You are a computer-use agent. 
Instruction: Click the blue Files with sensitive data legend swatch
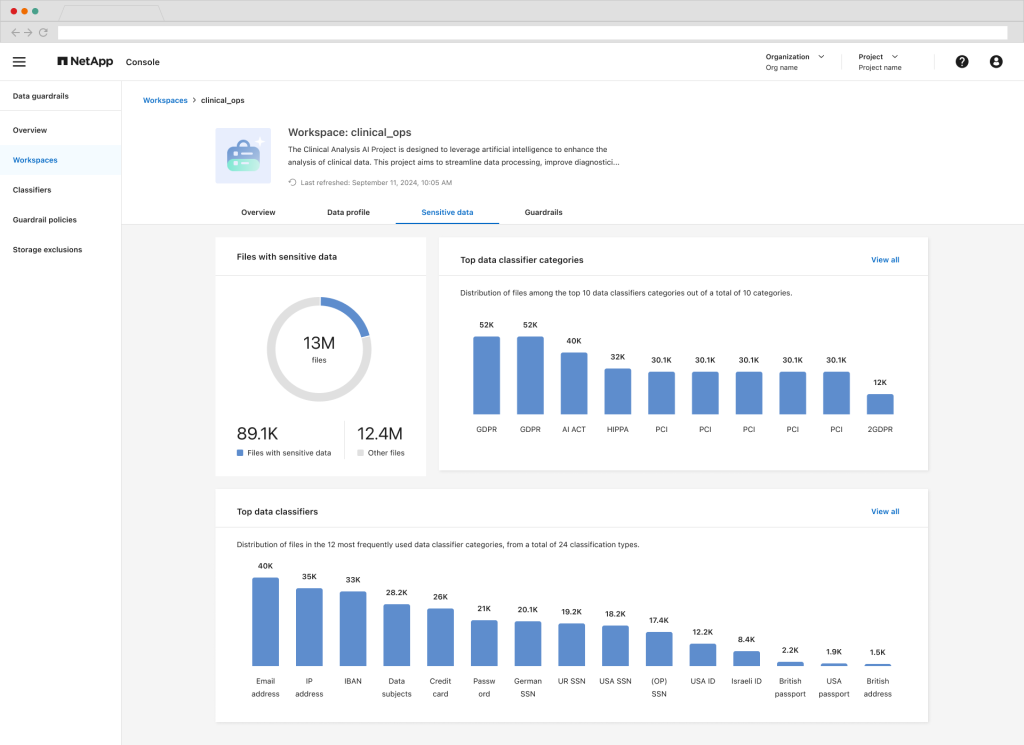[240, 453]
